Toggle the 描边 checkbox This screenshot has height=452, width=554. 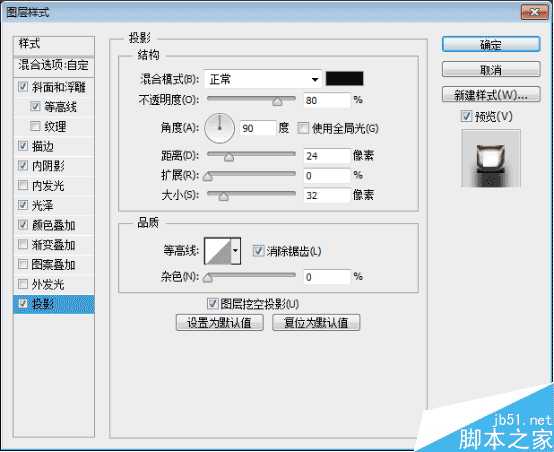click(23, 146)
